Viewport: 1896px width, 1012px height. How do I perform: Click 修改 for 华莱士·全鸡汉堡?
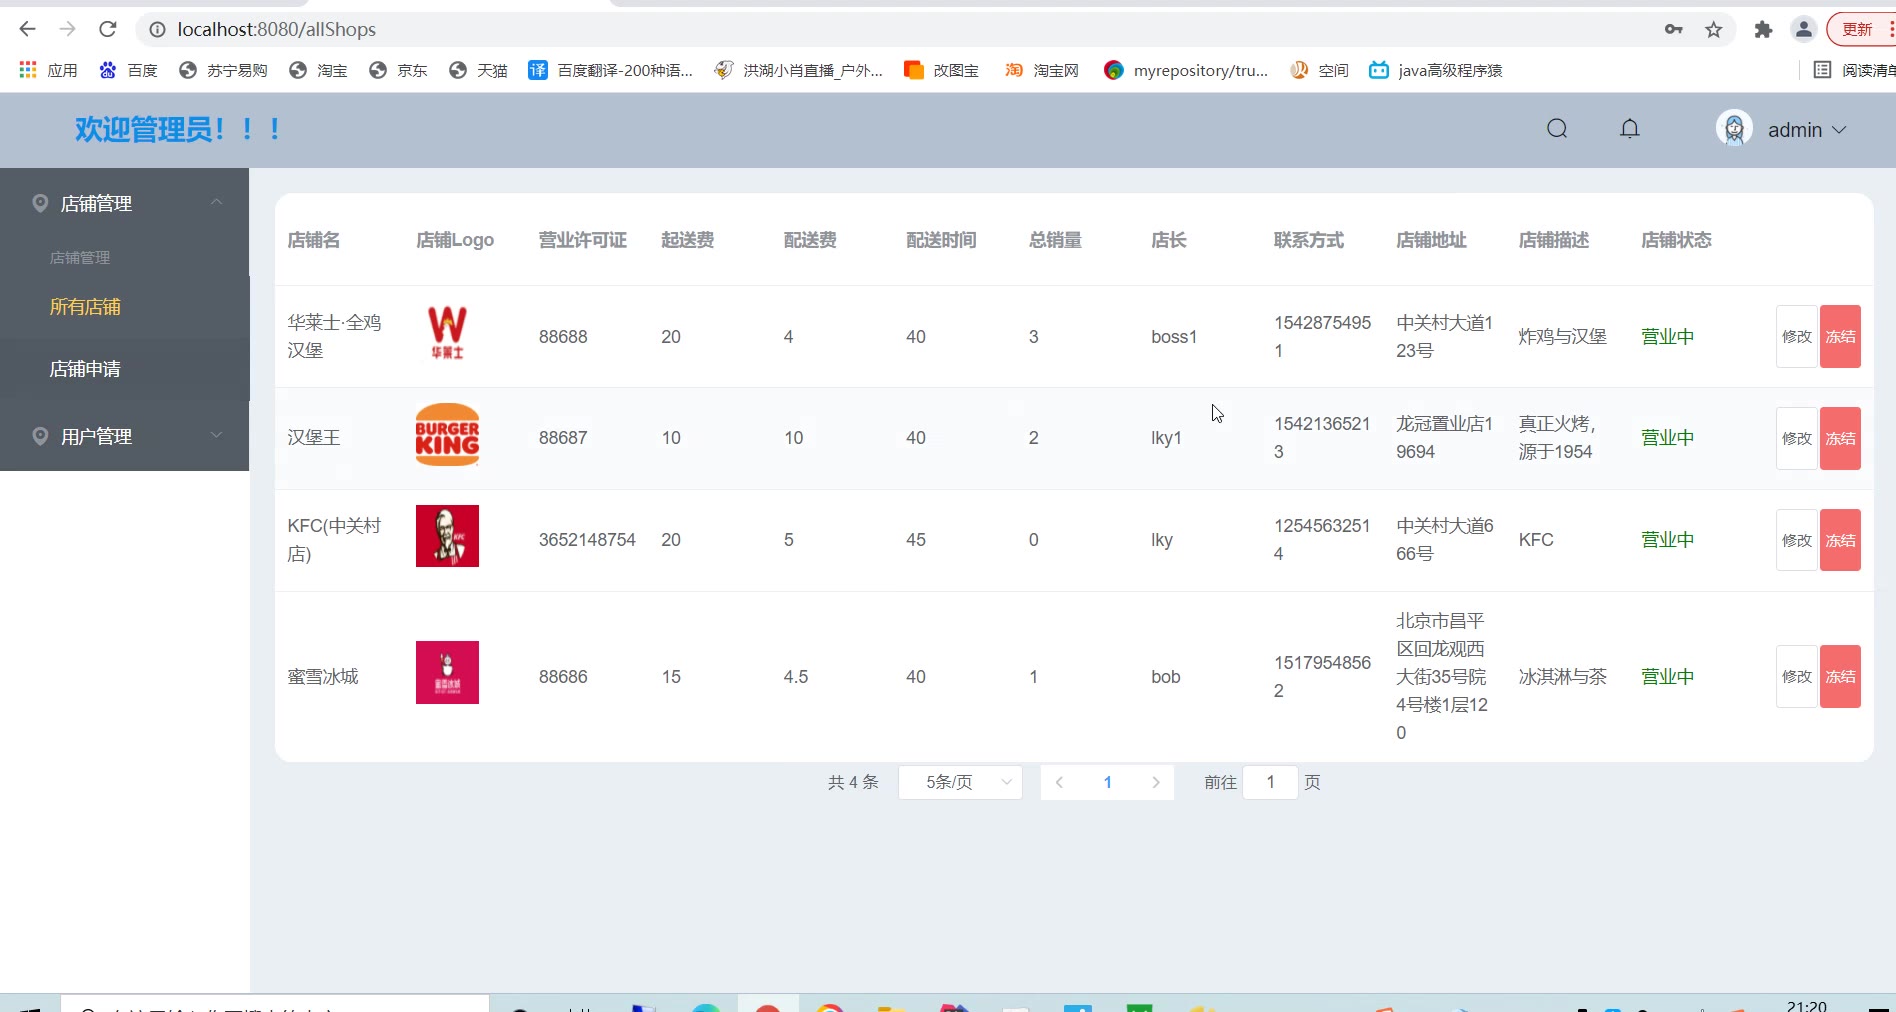click(x=1796, y=337)
